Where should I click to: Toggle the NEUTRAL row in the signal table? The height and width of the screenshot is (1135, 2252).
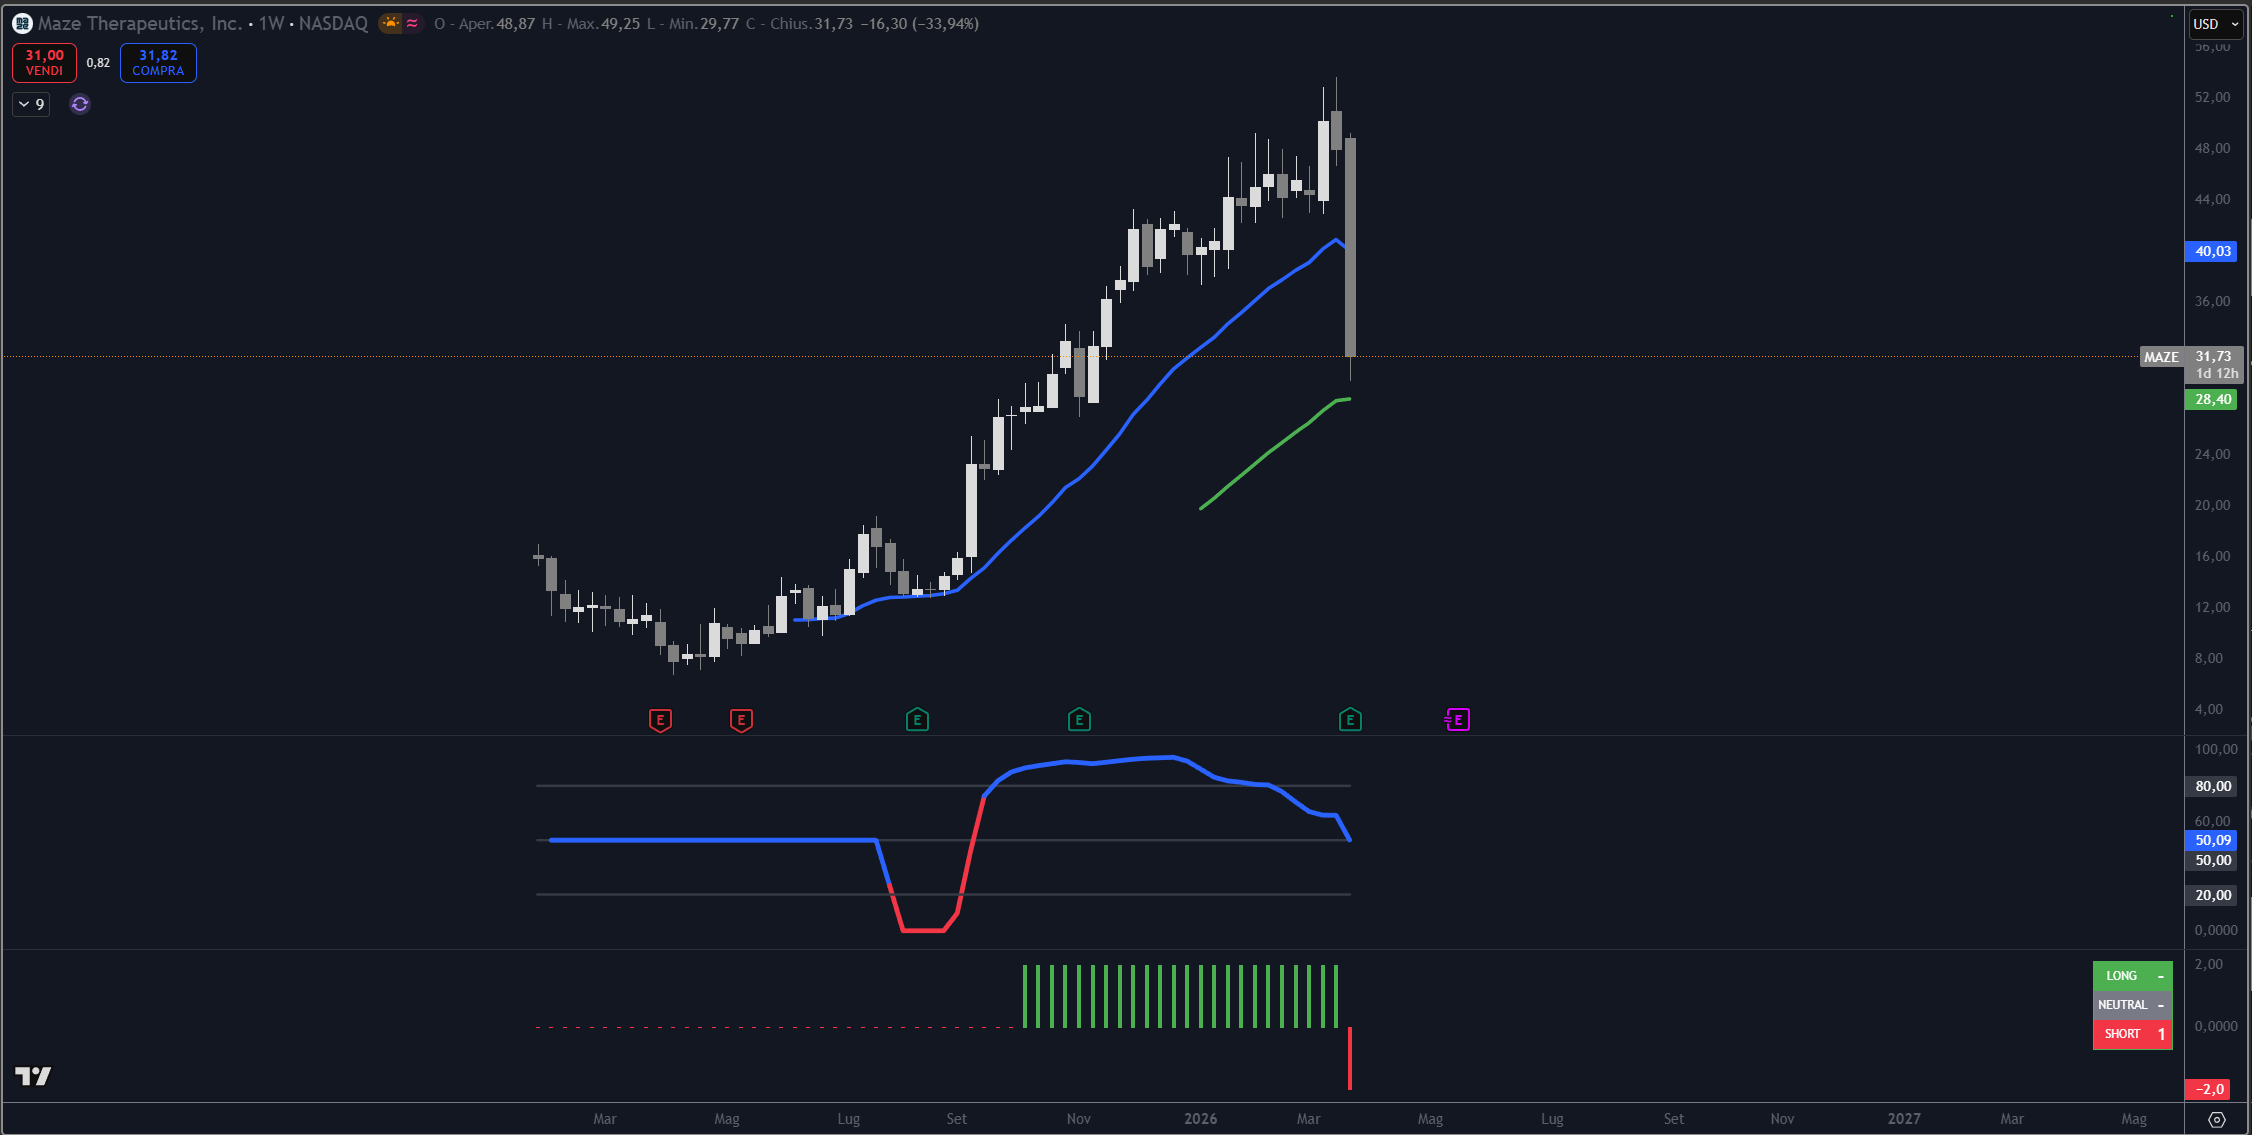(x=2132, y=1005)
